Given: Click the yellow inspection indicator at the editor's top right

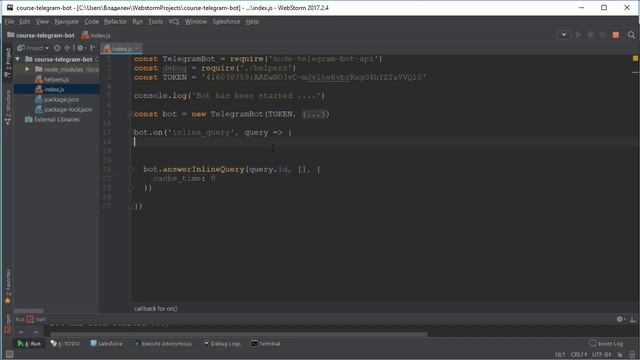Looking at the screenshot, I should coord(636,58).
